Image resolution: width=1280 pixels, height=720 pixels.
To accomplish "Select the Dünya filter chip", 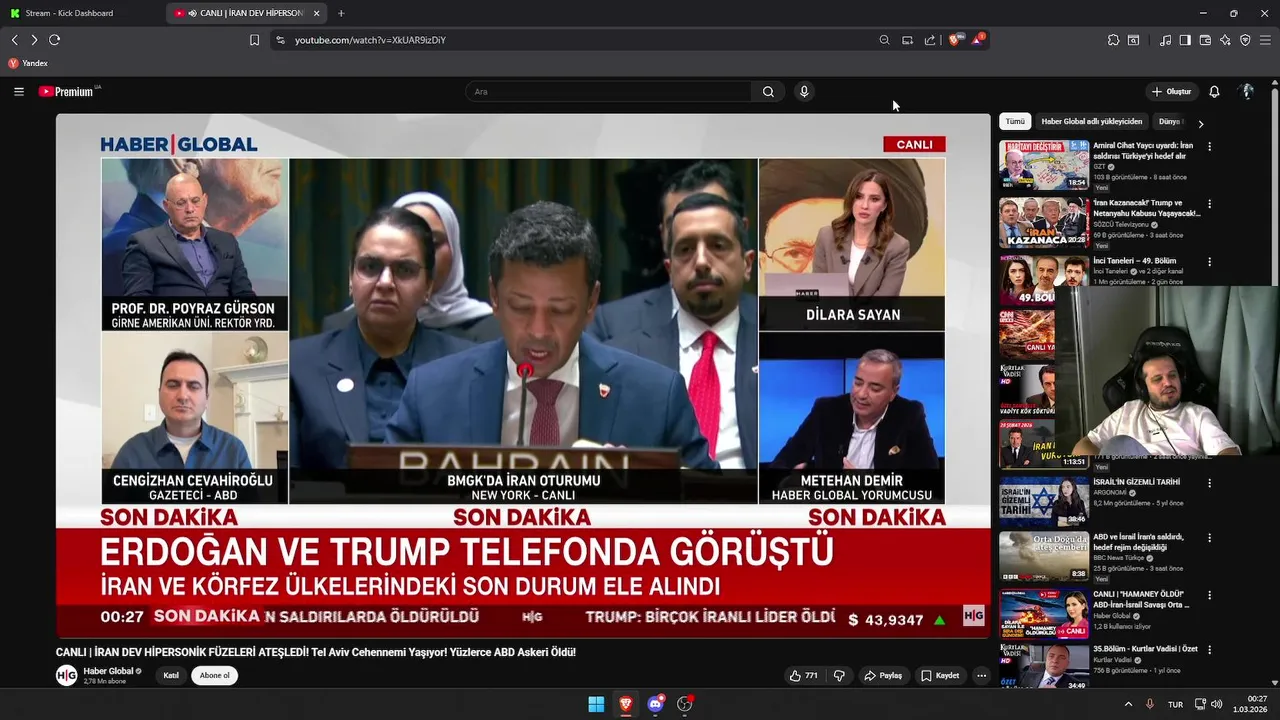I will 1169,121.
